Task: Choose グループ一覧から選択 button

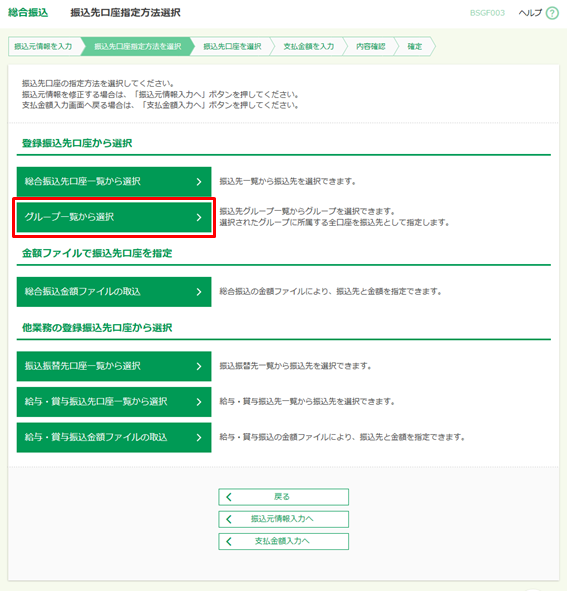Action: [x=114, y=217]
